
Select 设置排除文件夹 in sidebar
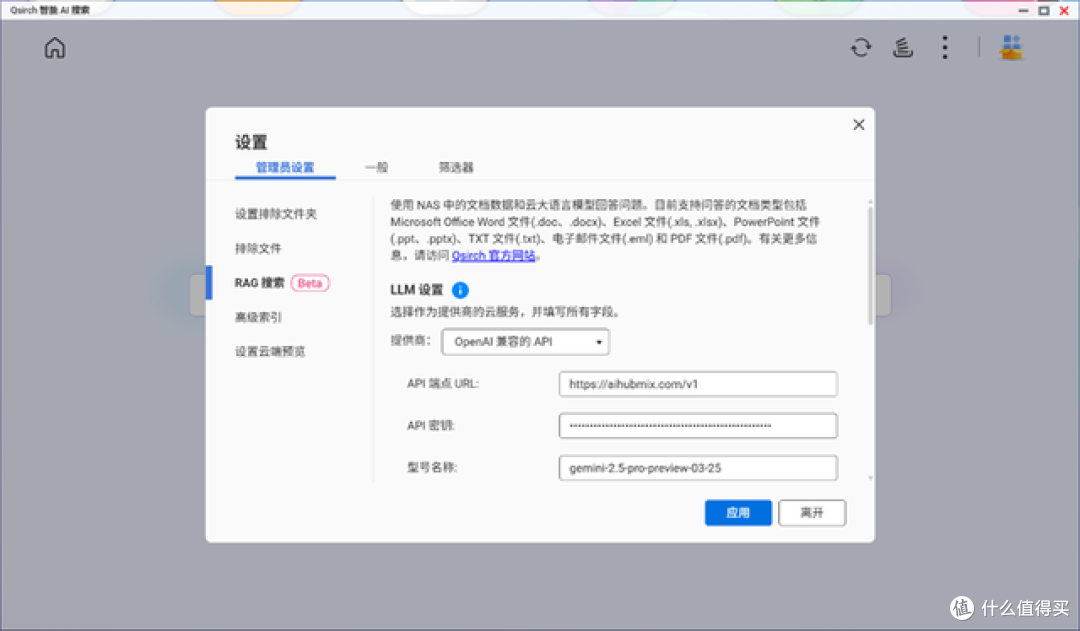coord(276,214)
